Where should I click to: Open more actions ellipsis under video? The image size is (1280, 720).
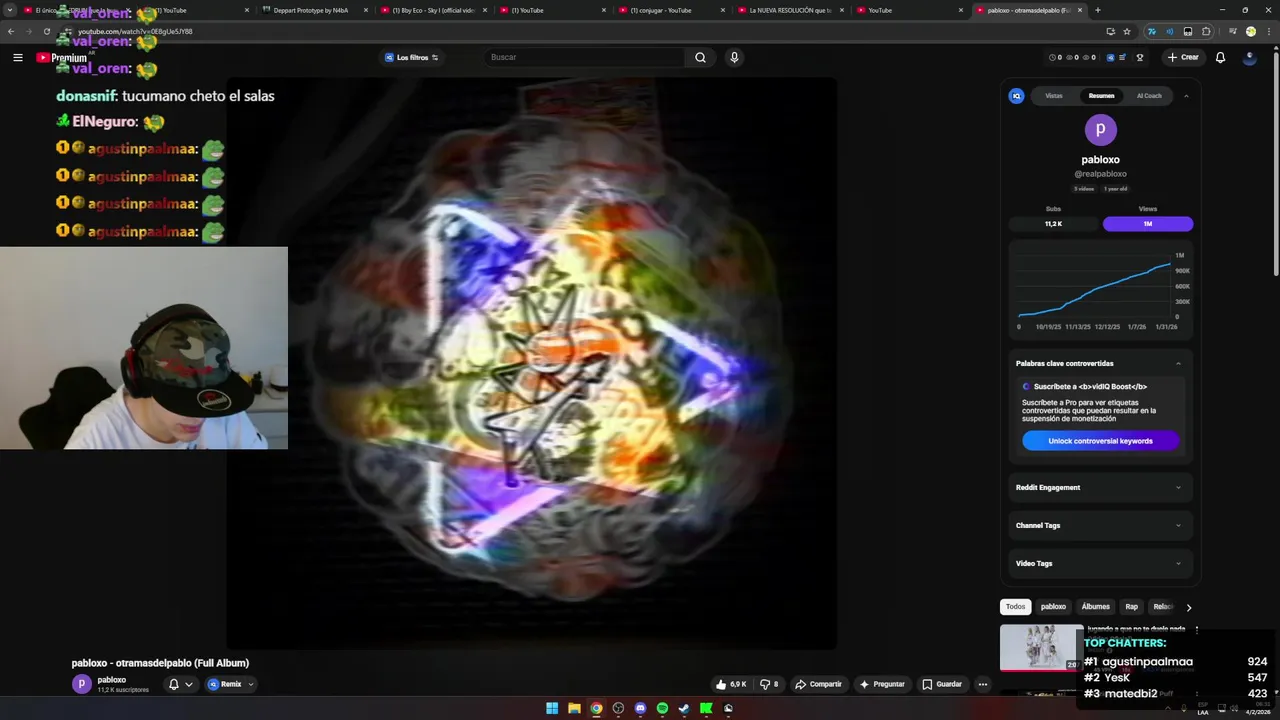(983, 684)
